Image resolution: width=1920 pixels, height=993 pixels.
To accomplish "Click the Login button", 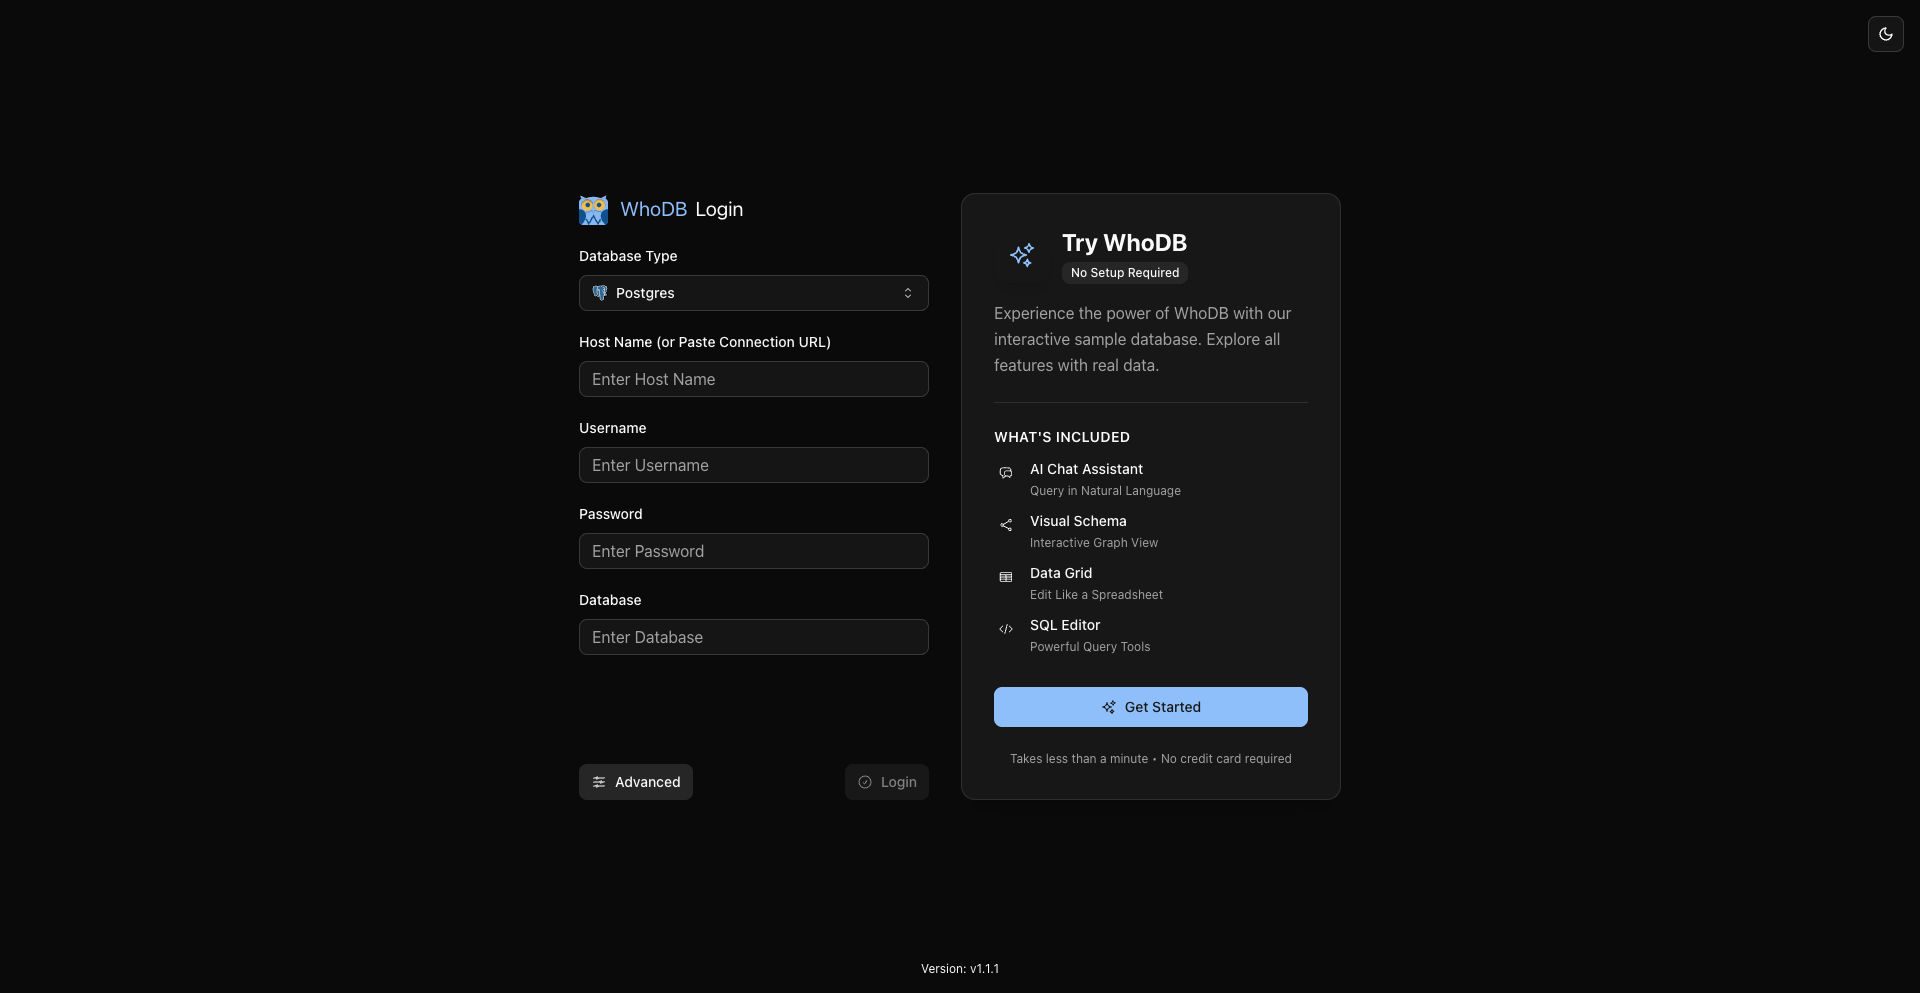I will click(x=886, y=782).
